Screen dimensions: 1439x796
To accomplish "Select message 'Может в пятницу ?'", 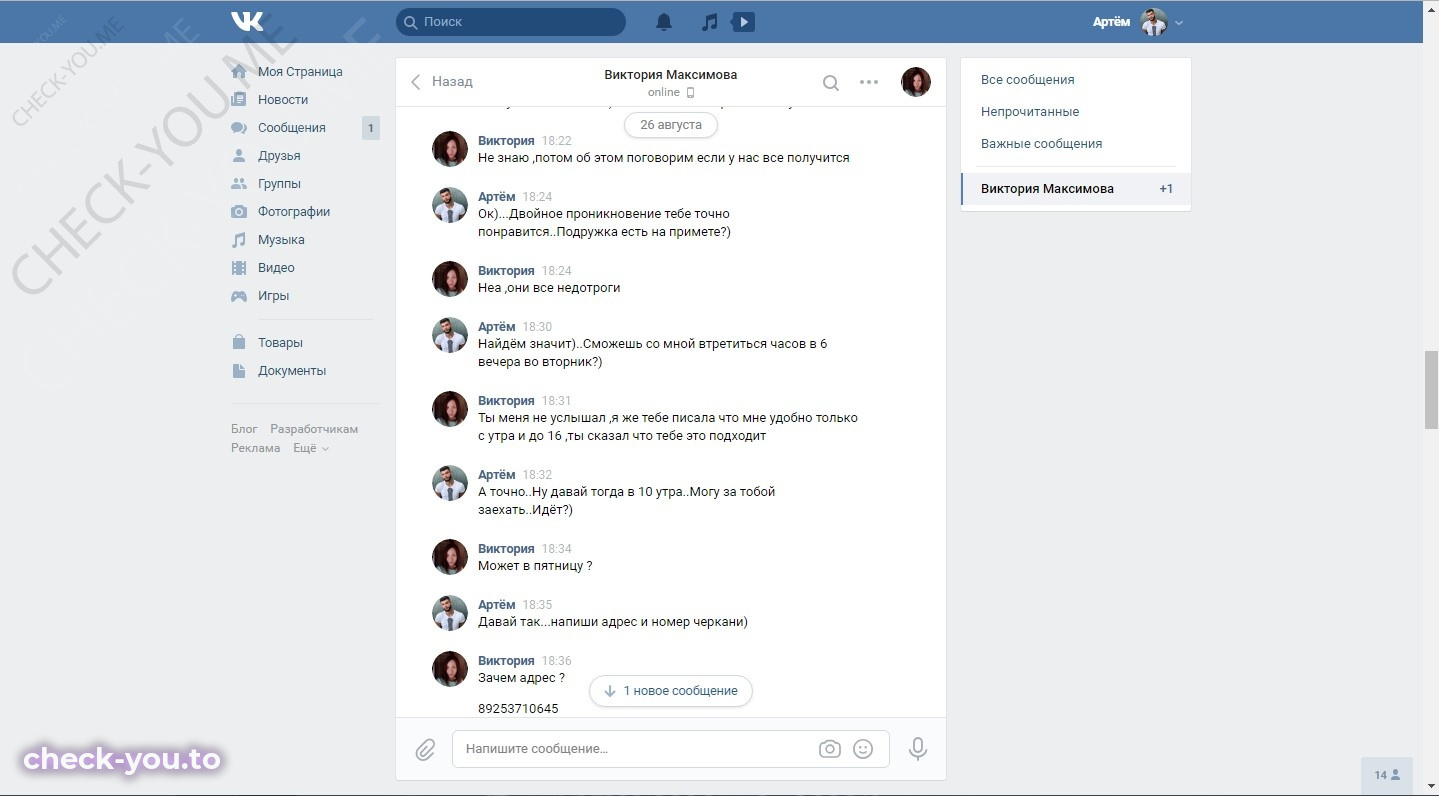I will pos(535,566).
